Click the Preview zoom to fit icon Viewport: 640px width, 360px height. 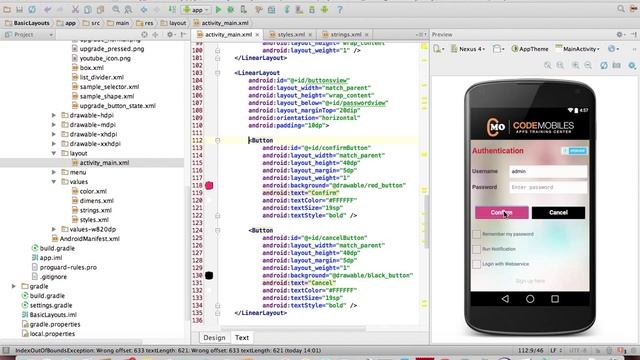click(x=548, y=65)
